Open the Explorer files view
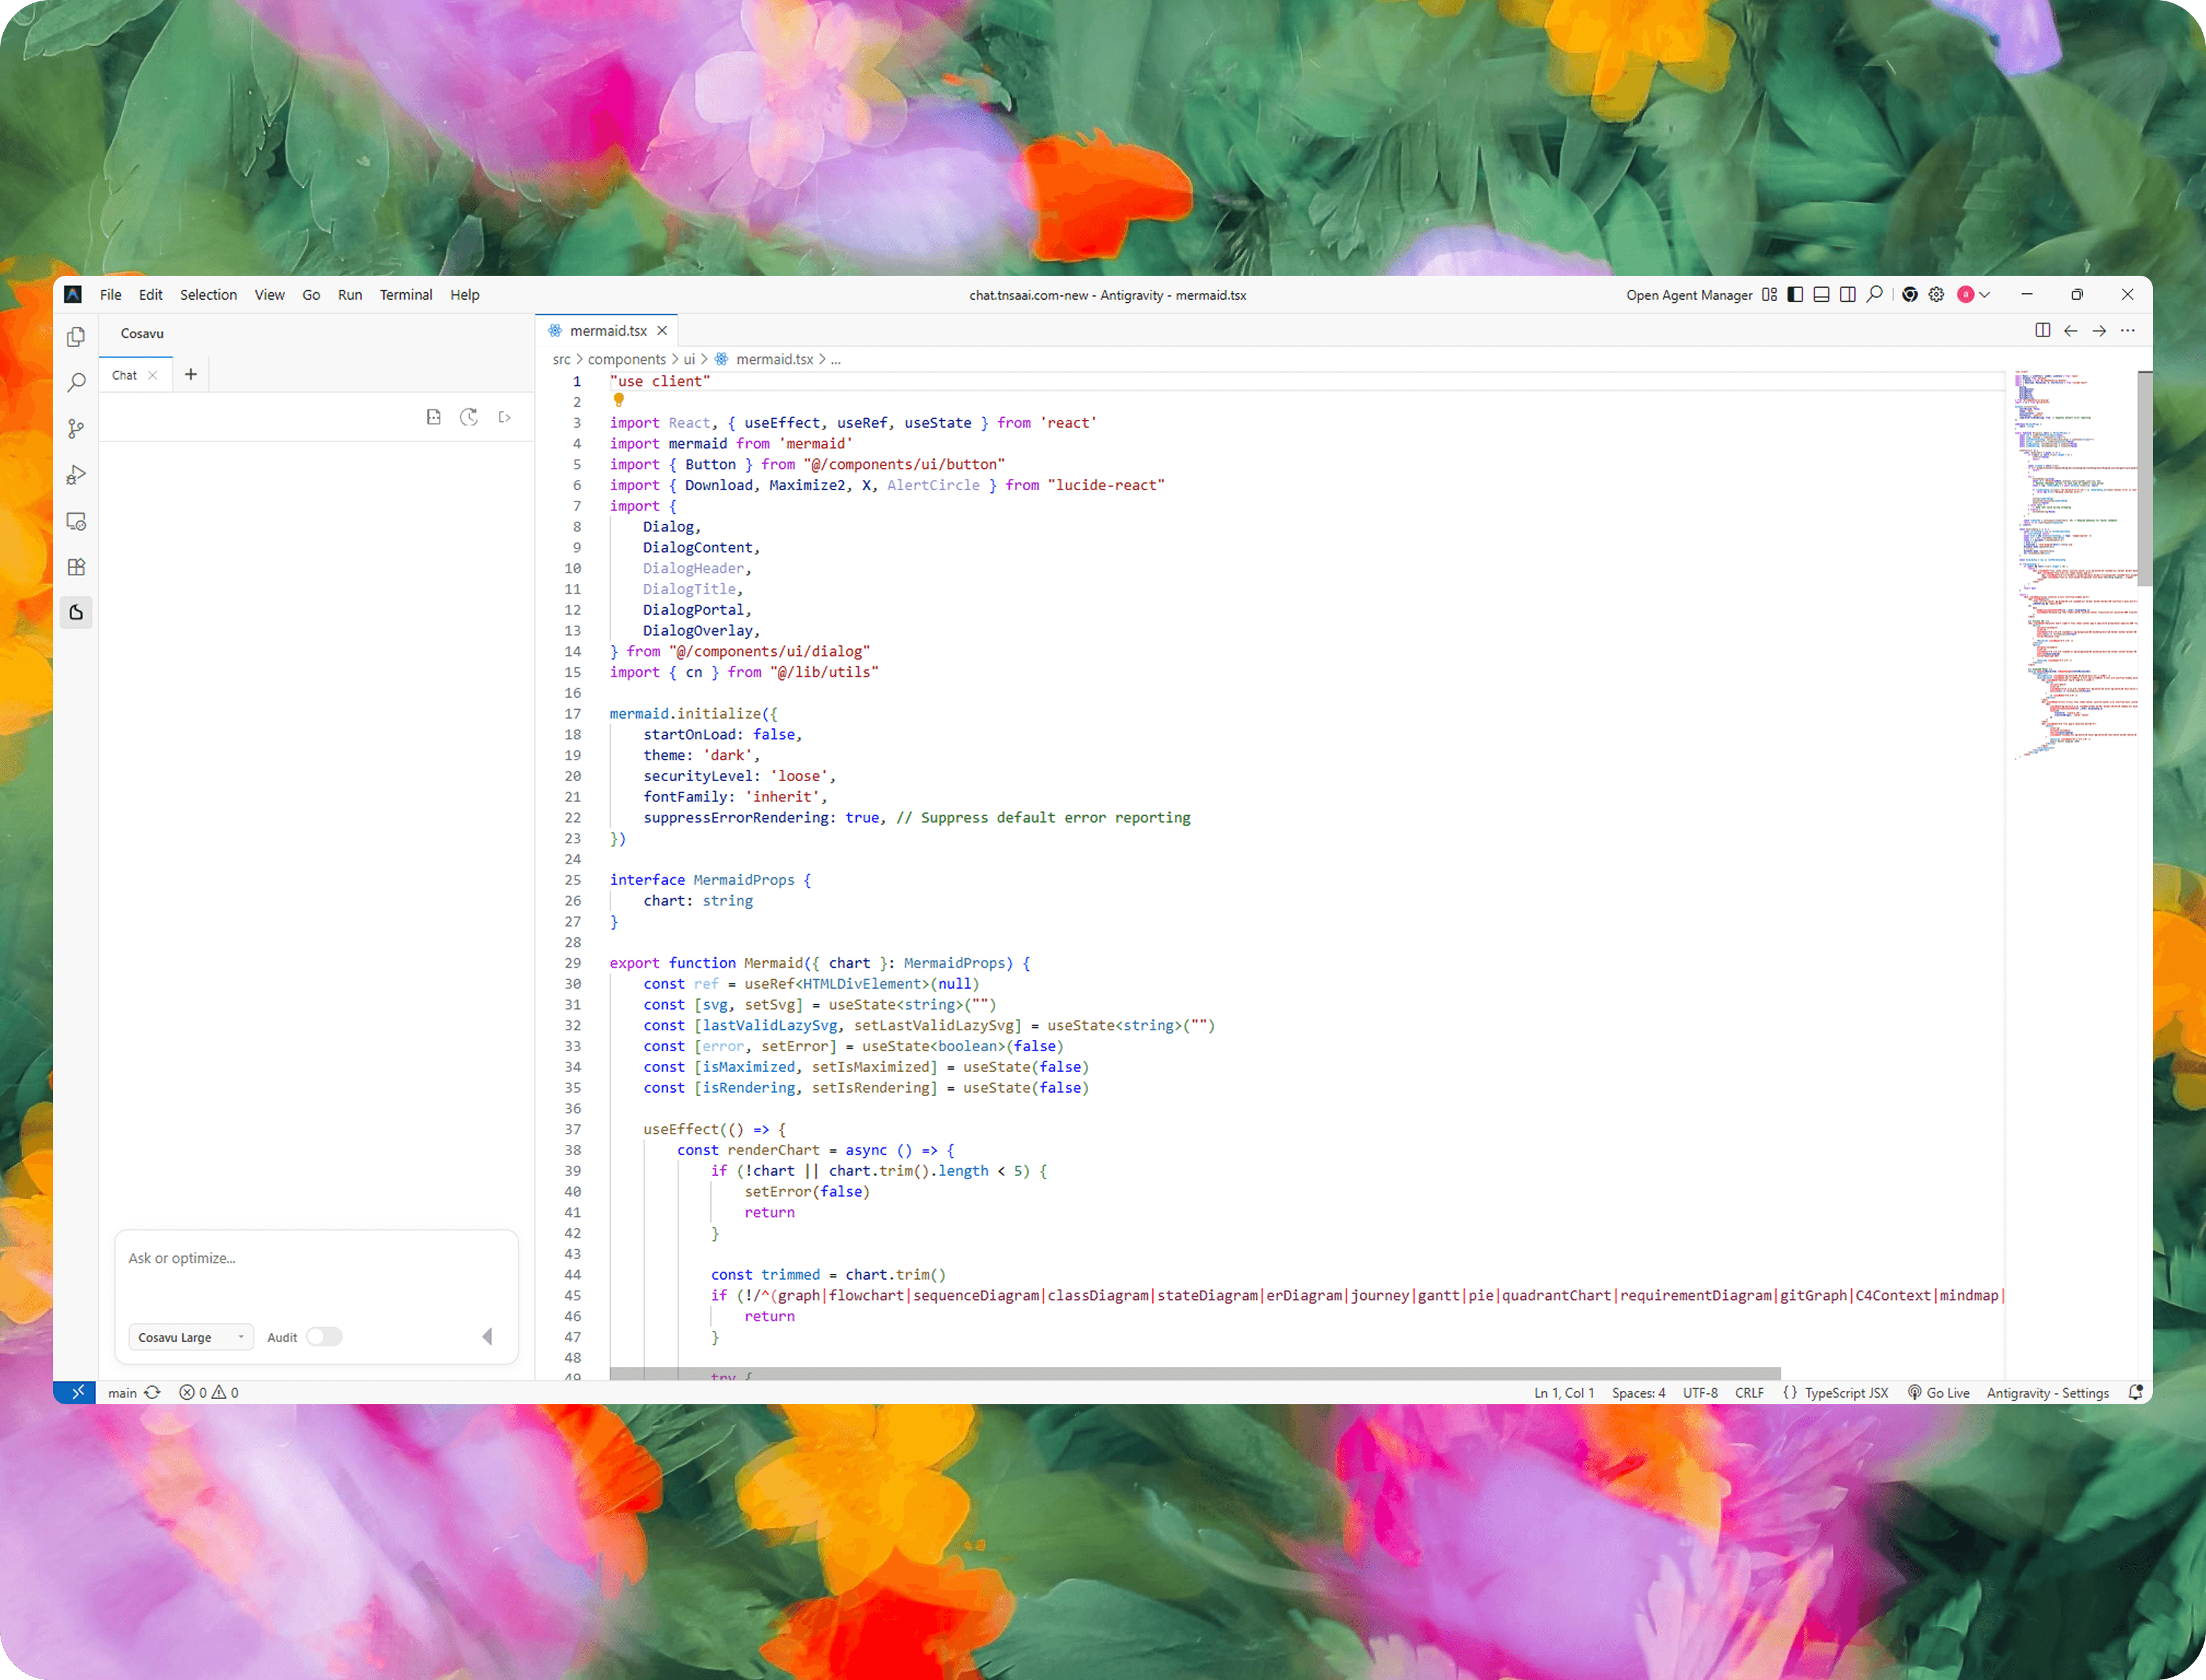2206x1680 pixels. coord(76,337)
